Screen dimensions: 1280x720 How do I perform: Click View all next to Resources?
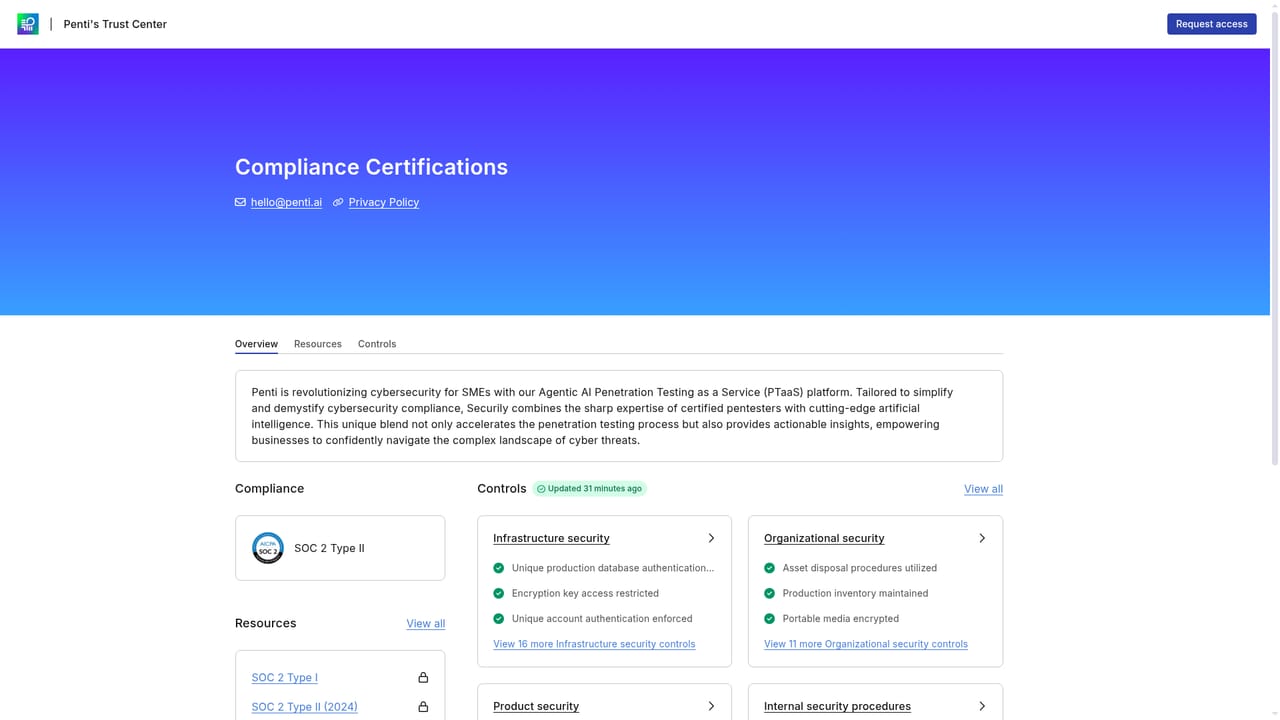coord(426,624)
